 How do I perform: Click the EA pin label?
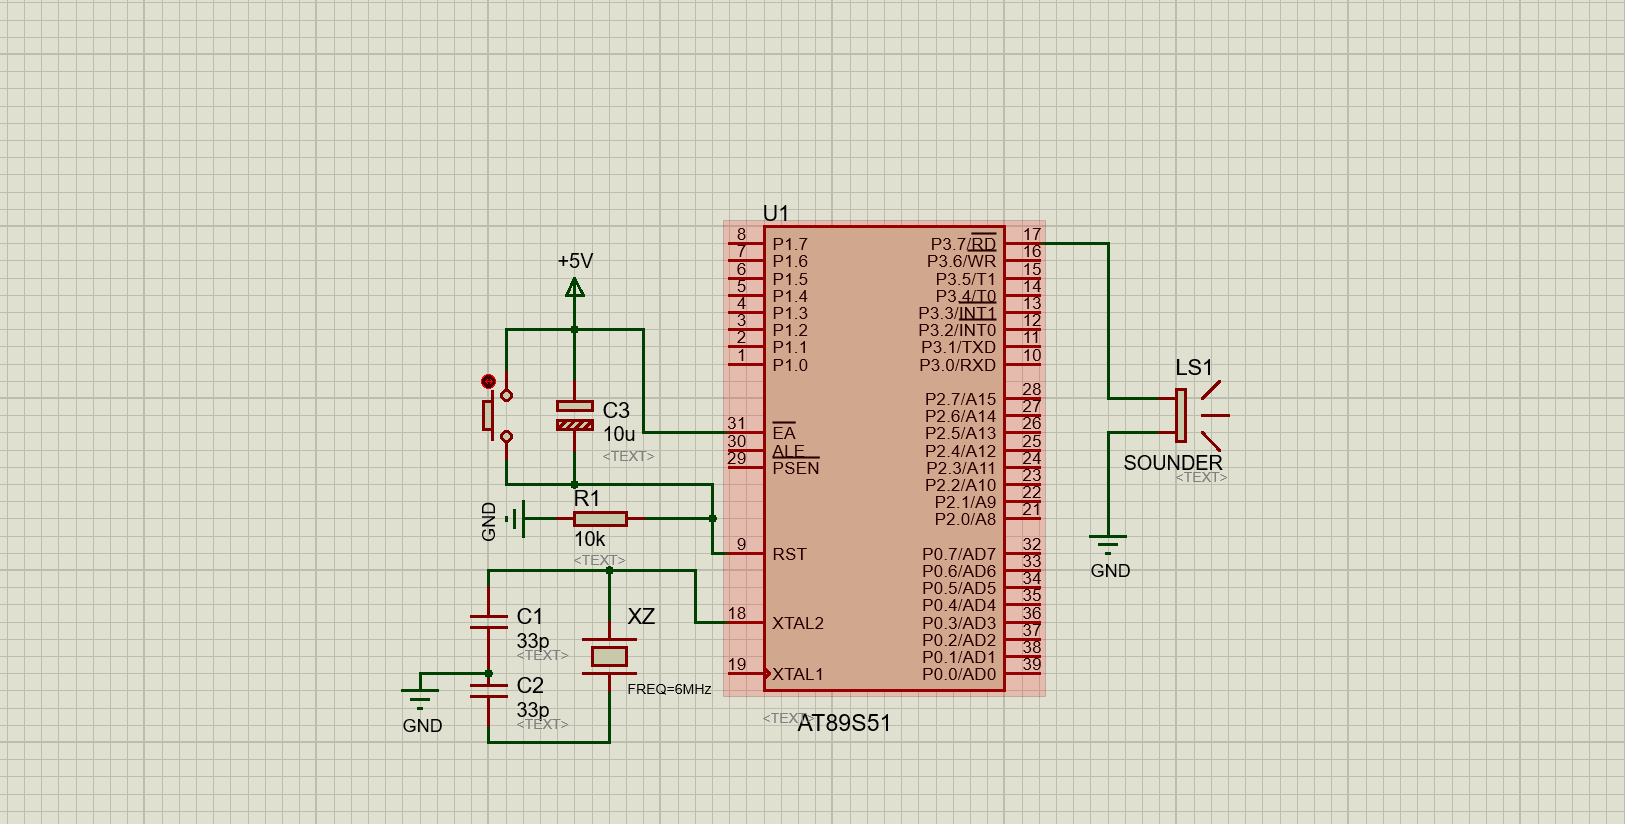pyautogui.click(x=784, y=433)
